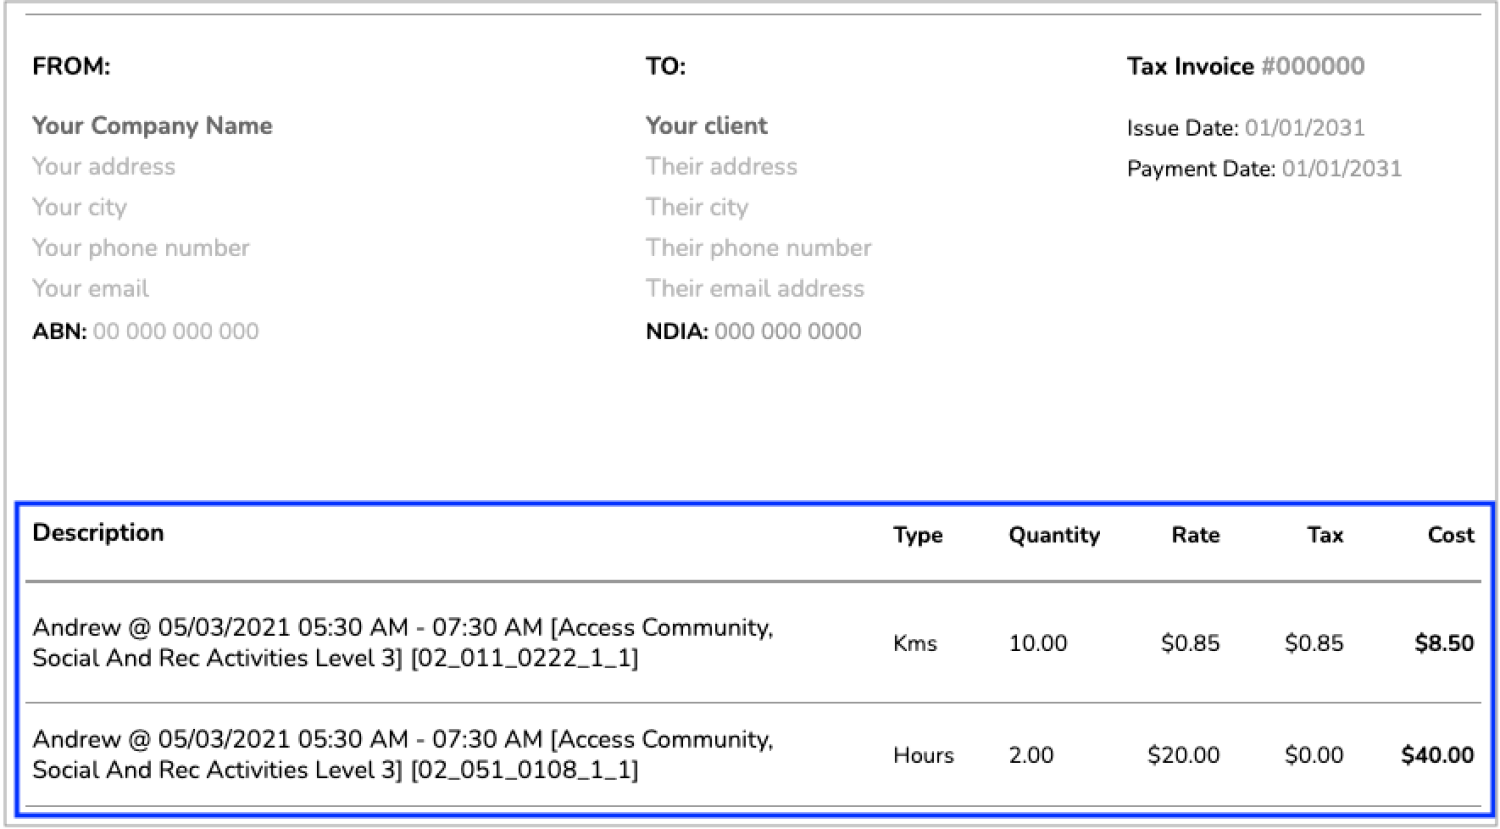Click the tax value $0.00
1500x829 pixels.
[1314, 755]
